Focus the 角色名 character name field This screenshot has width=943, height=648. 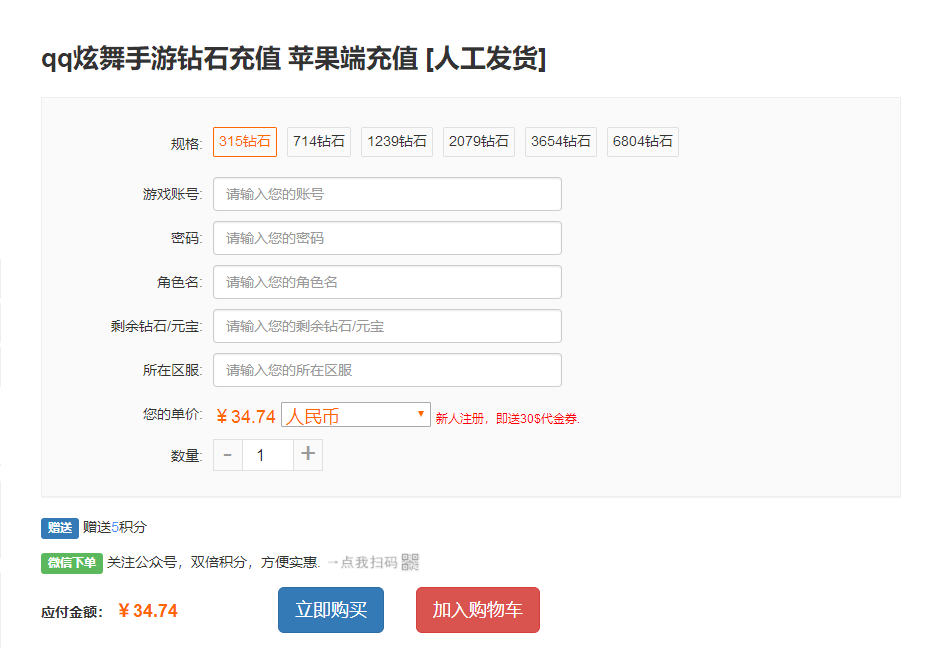tap(387, 282)
